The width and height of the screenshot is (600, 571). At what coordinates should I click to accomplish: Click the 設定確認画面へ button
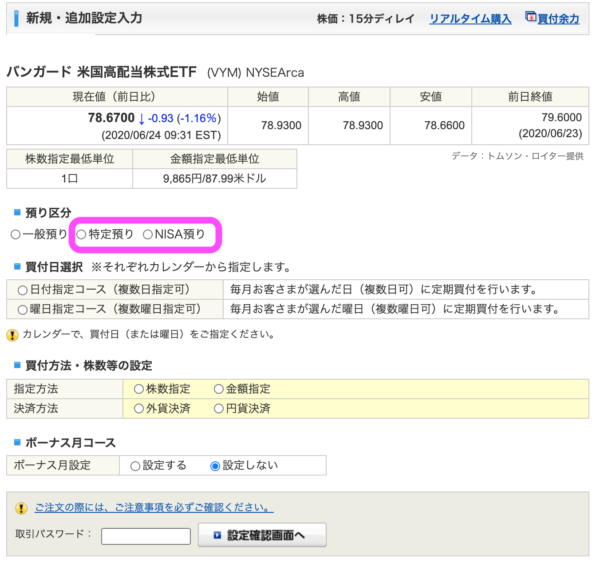(262, 535)
